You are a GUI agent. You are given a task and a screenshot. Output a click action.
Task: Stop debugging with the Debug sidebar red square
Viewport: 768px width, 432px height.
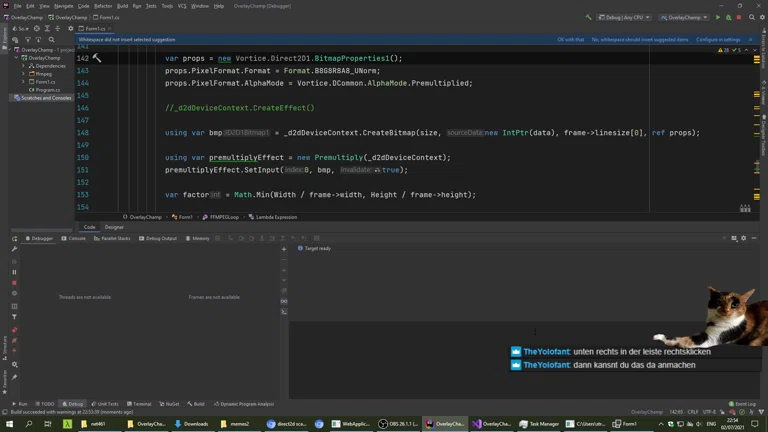pyautogui.click(x=14, y=283)
